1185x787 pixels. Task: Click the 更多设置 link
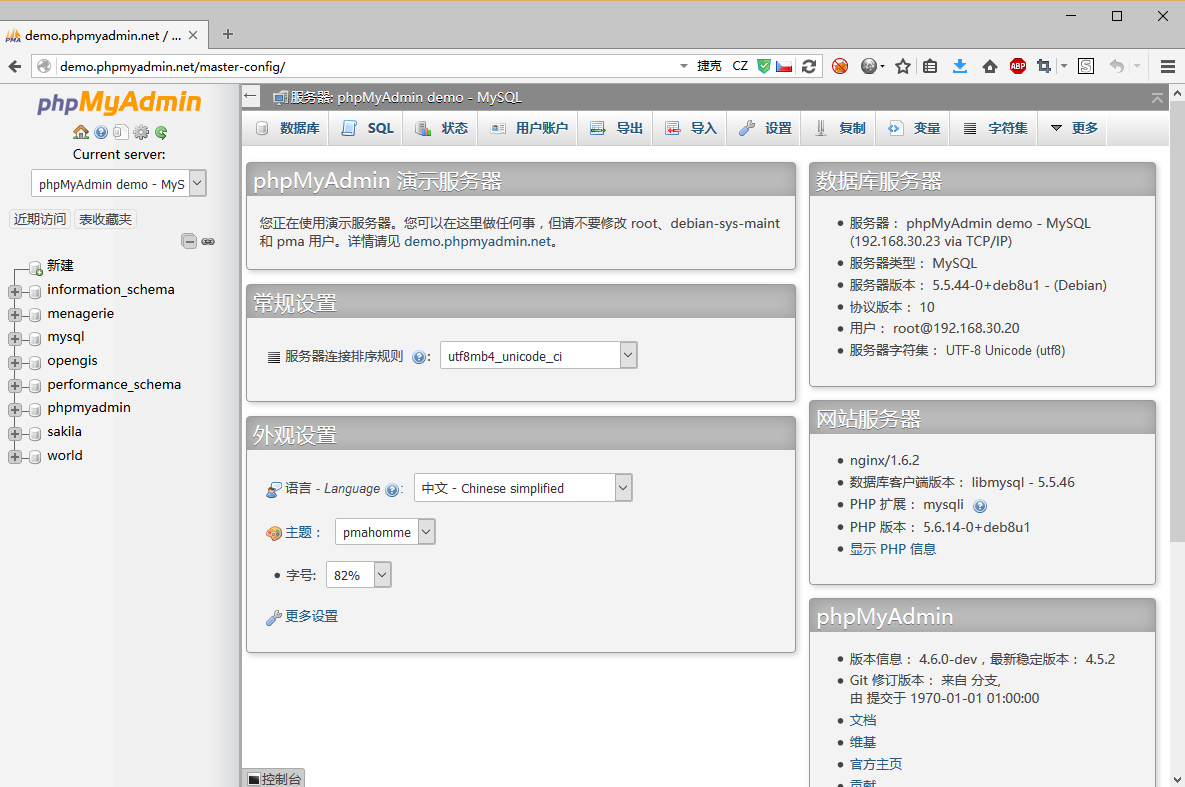click(x=311, y=617)
